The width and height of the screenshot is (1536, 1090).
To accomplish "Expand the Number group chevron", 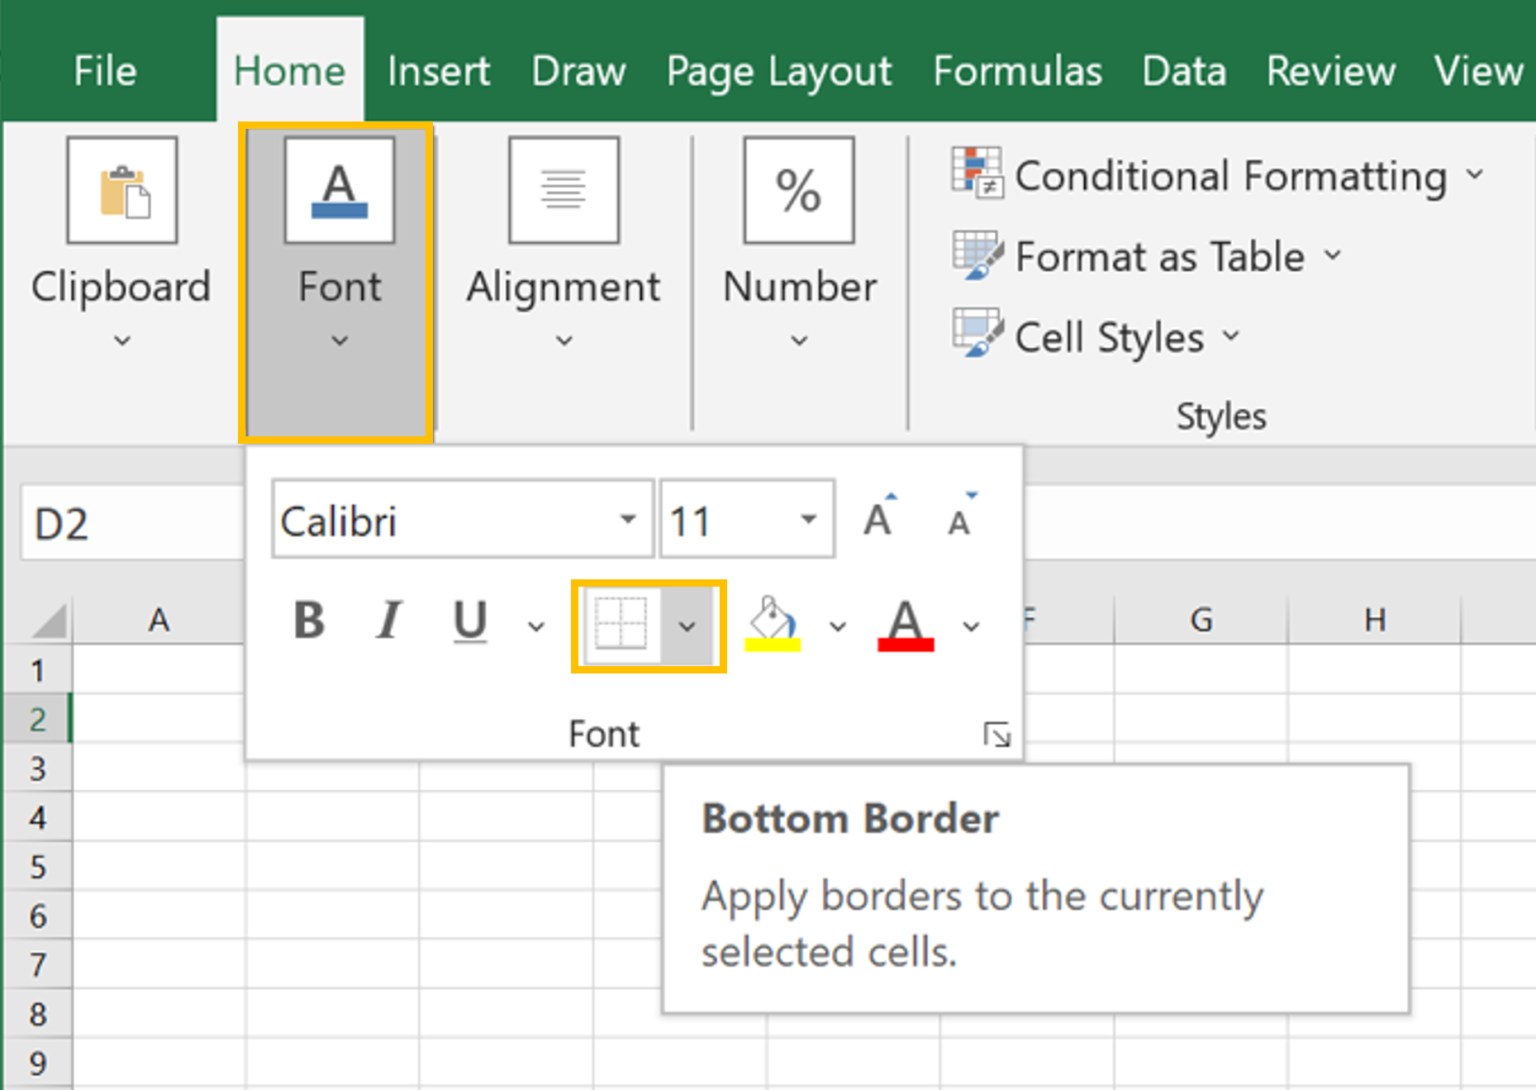I will (799, 341).
